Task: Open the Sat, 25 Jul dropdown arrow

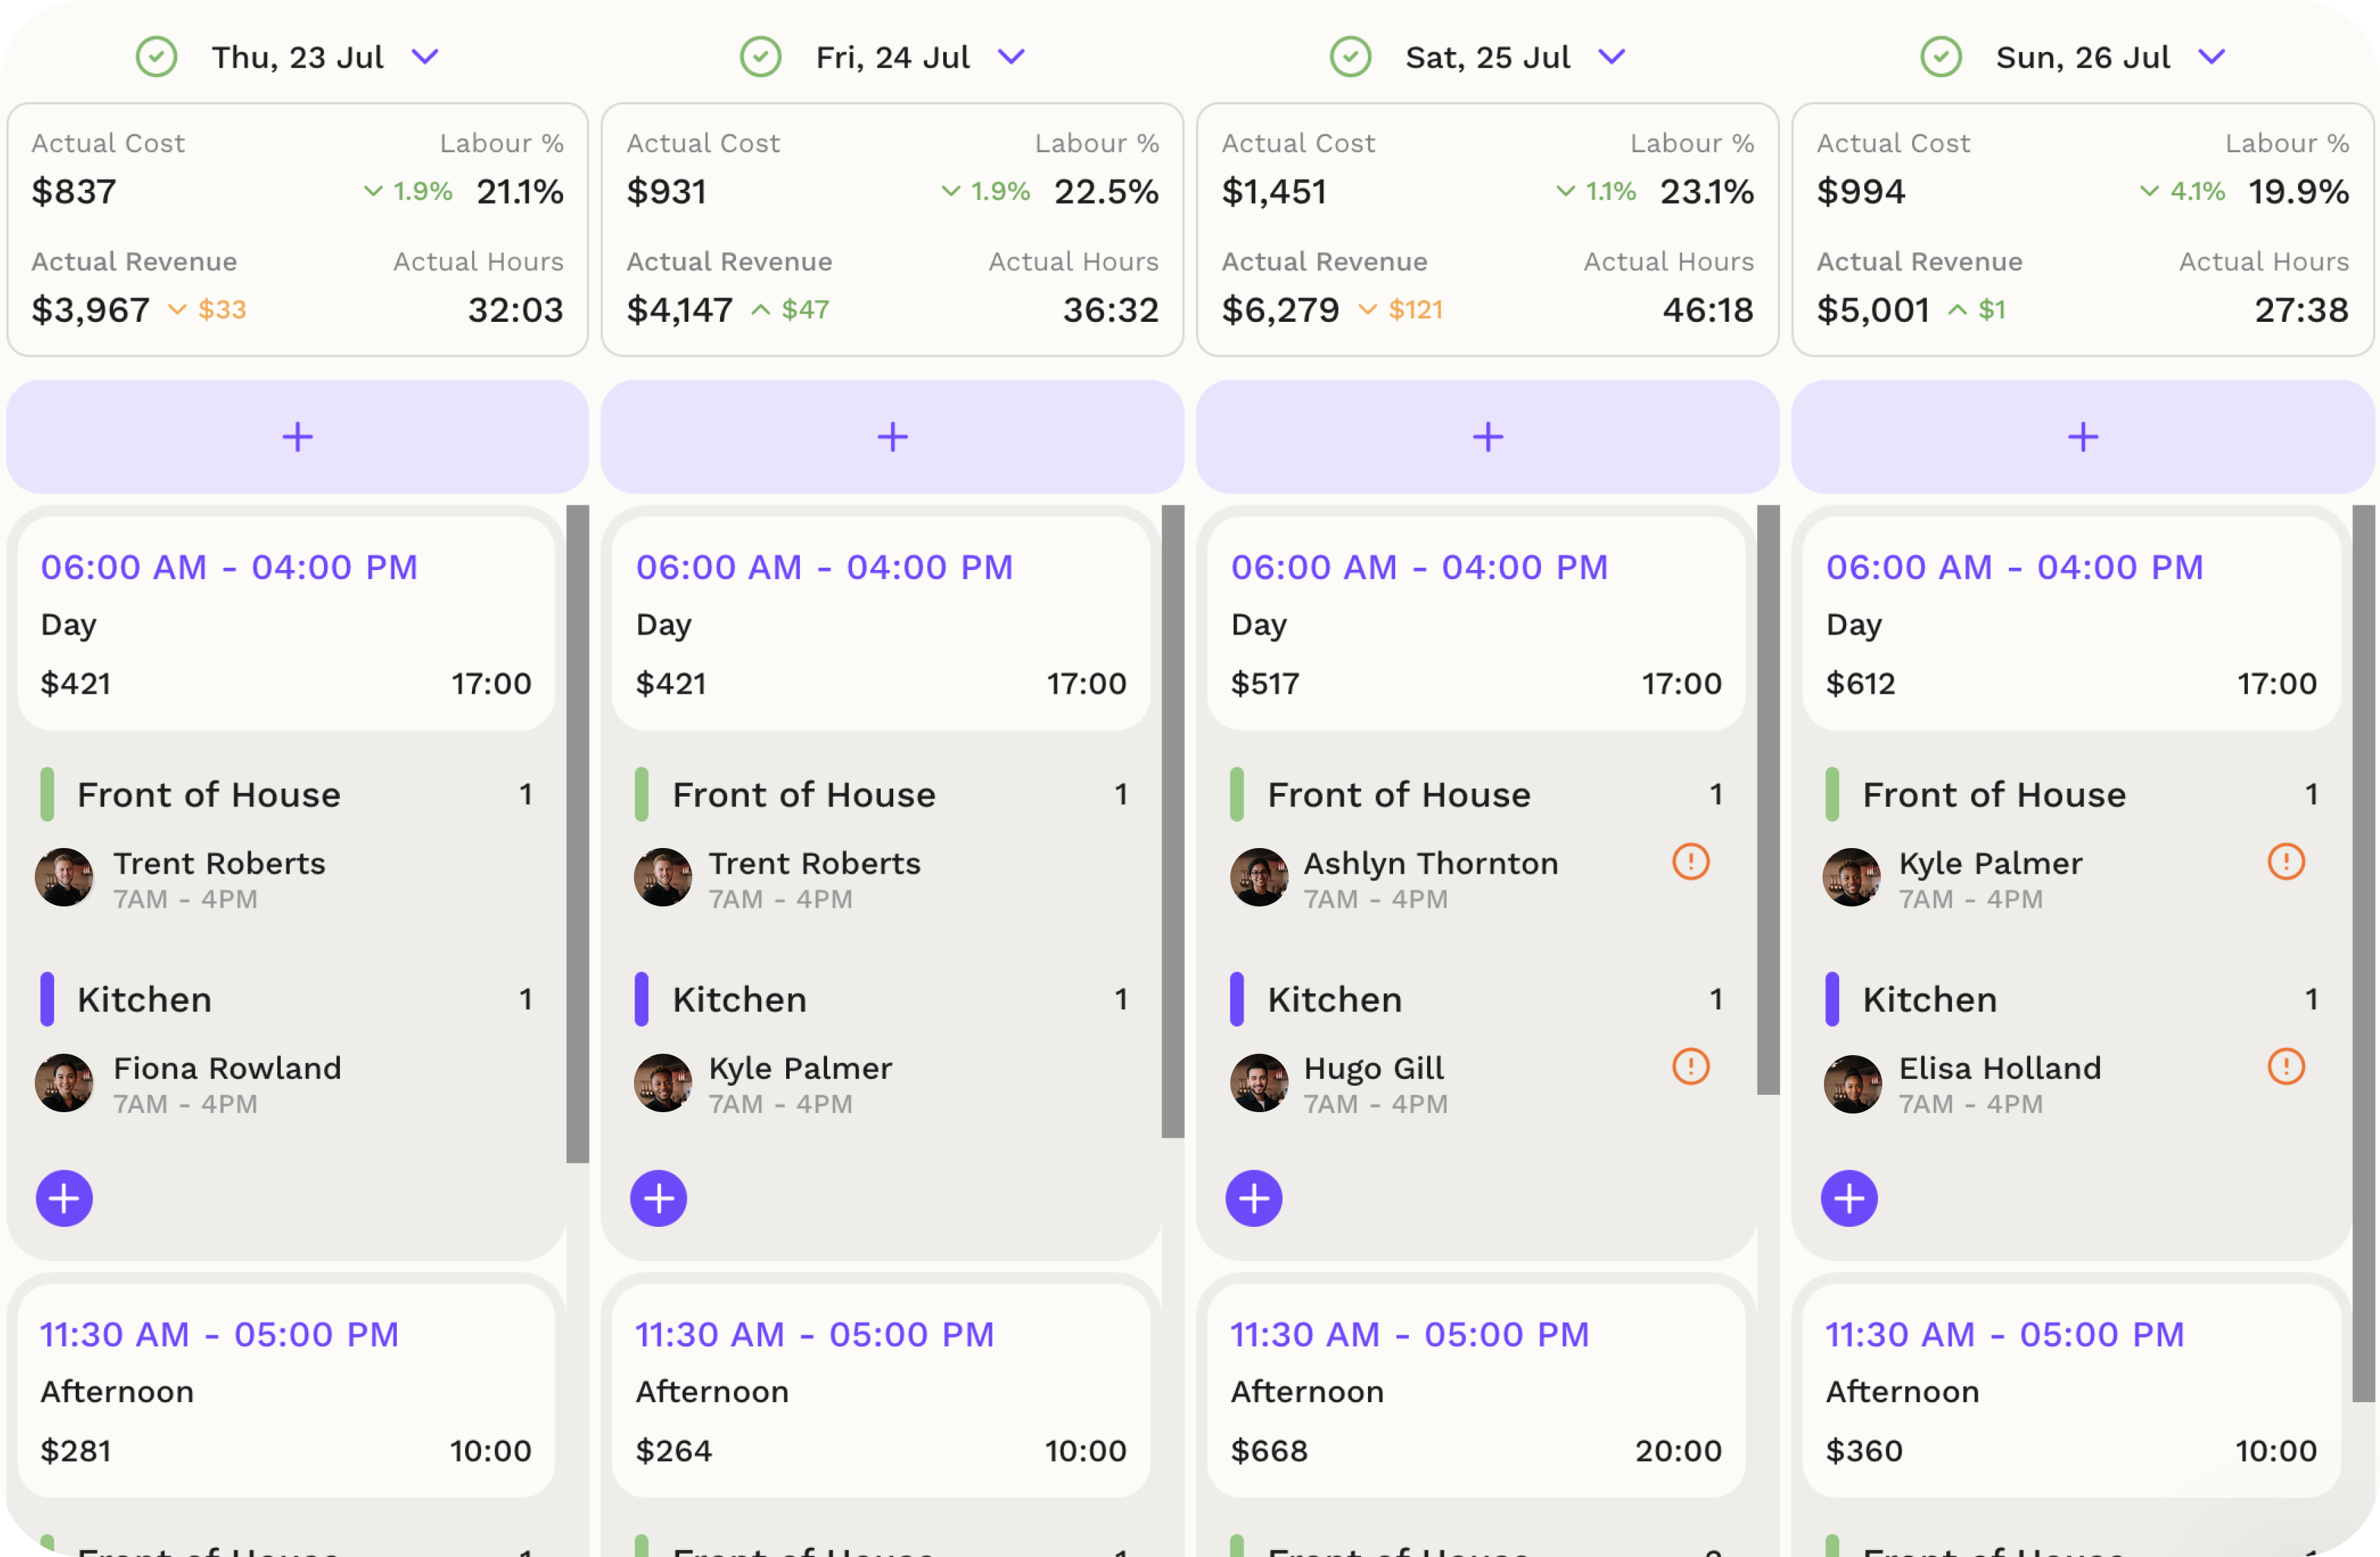Action: (x=1612, y=57)
